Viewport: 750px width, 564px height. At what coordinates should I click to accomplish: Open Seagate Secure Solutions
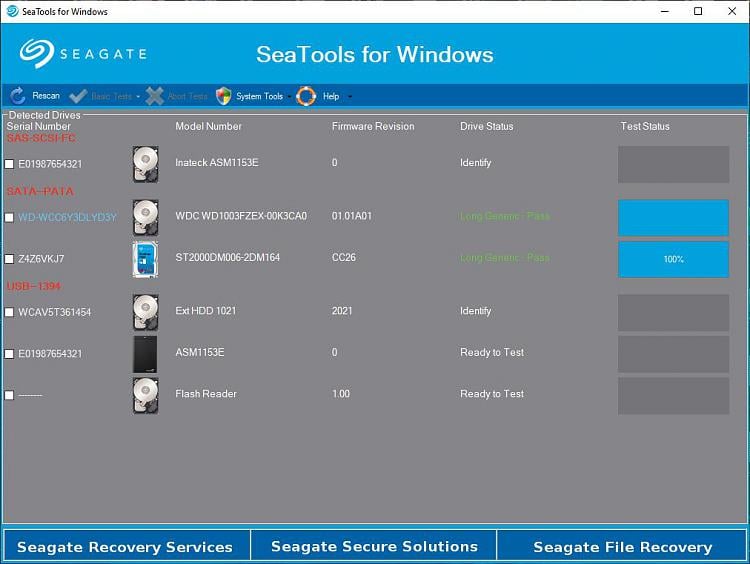374,546
